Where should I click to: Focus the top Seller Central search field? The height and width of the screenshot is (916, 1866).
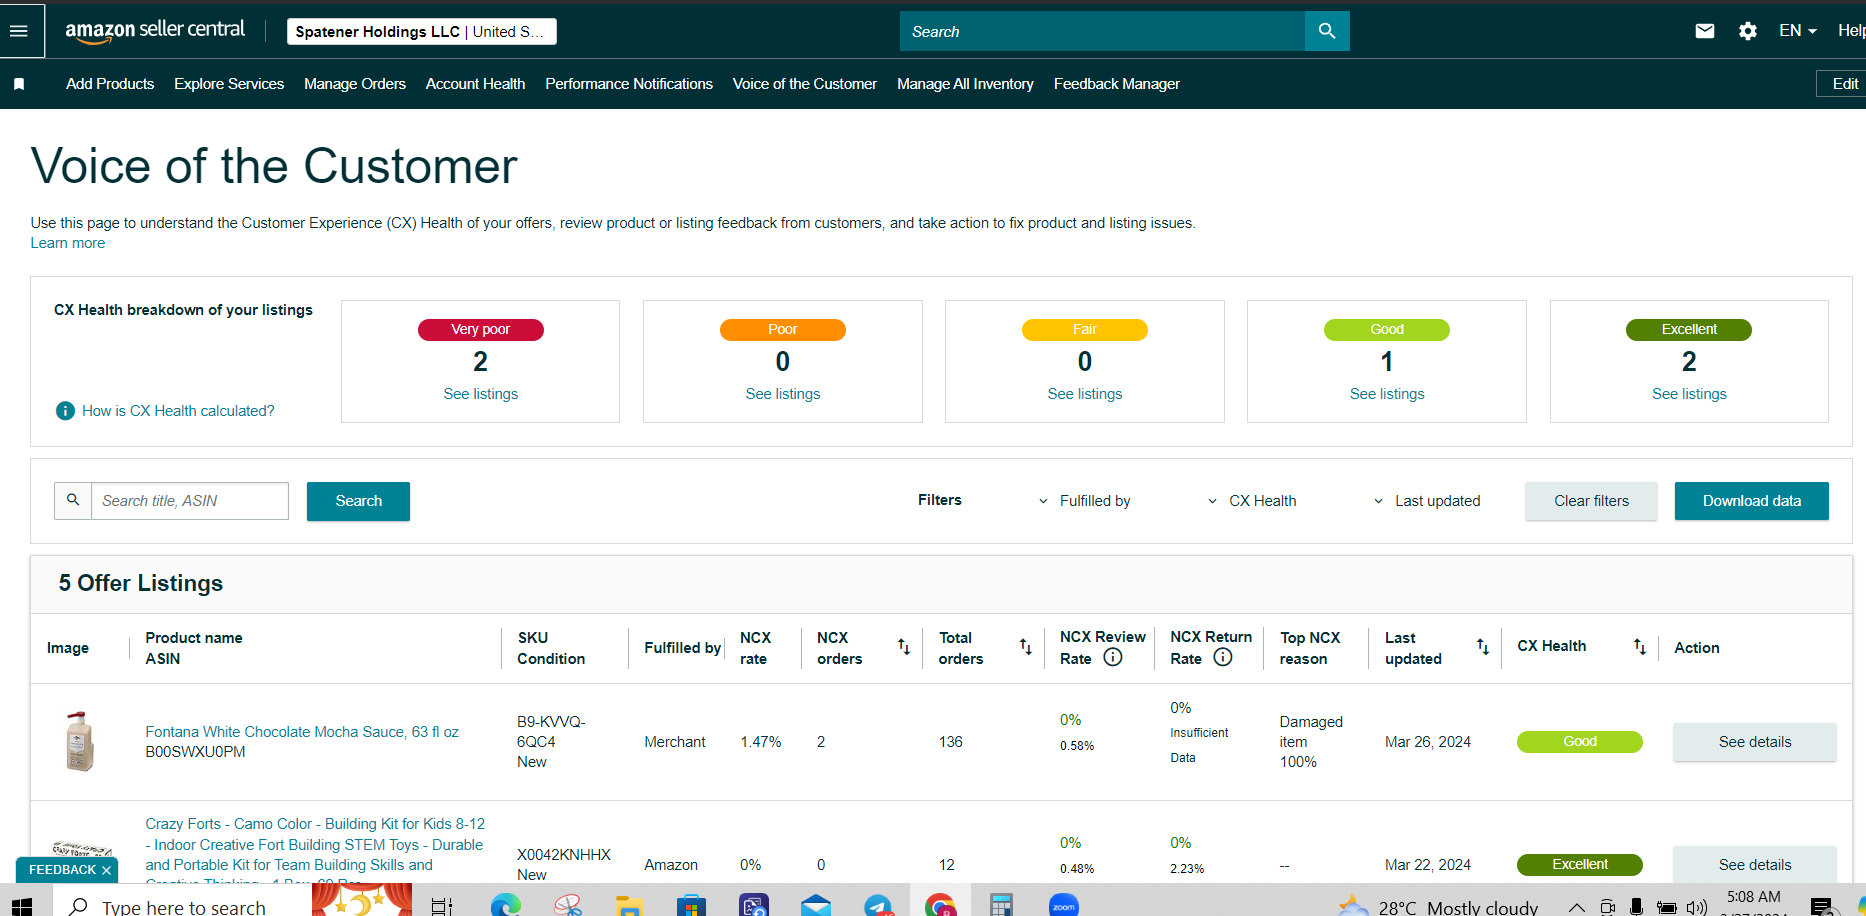coord(1102,31)
